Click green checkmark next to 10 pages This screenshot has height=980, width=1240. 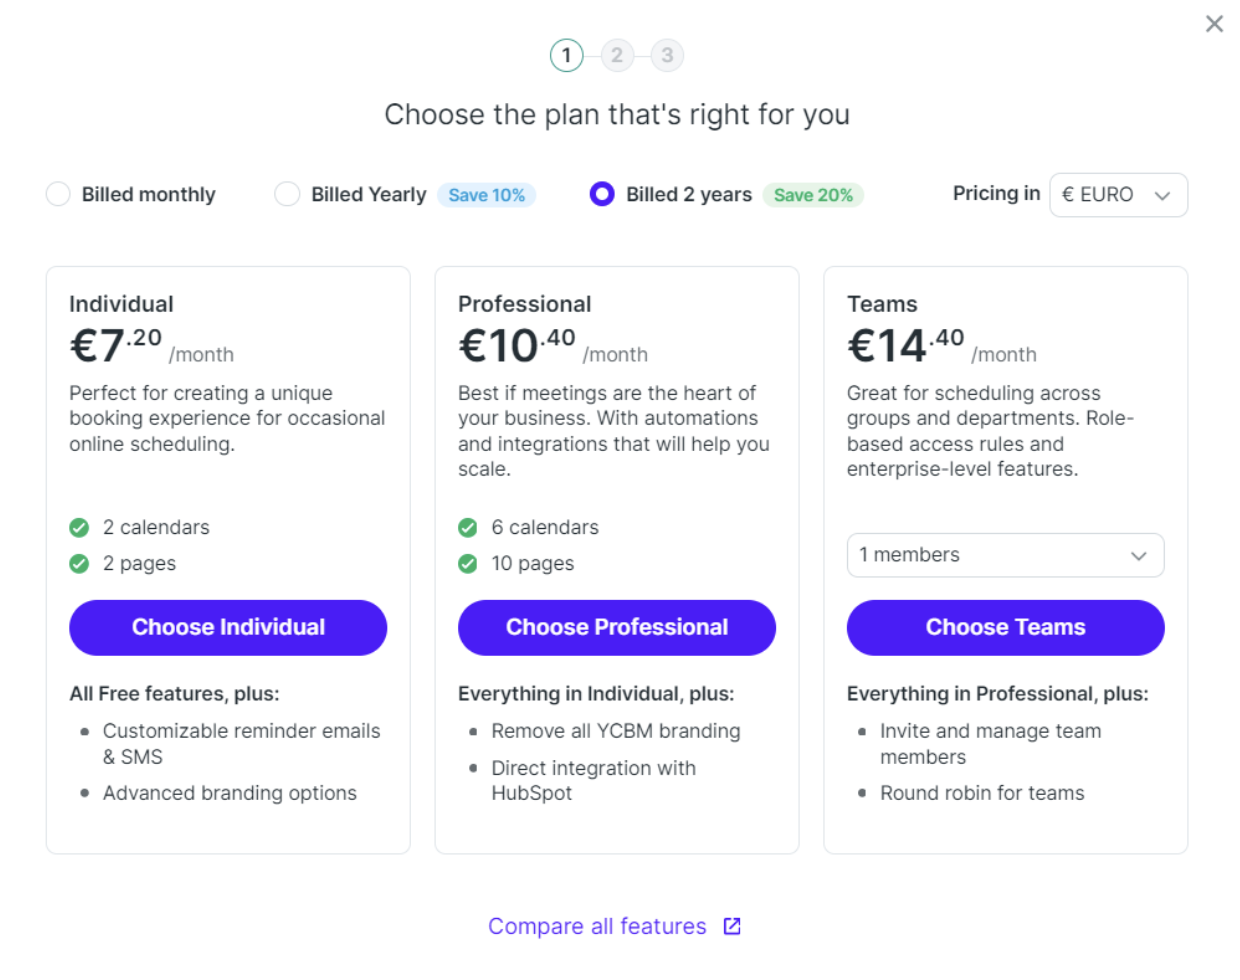point(467,564)
